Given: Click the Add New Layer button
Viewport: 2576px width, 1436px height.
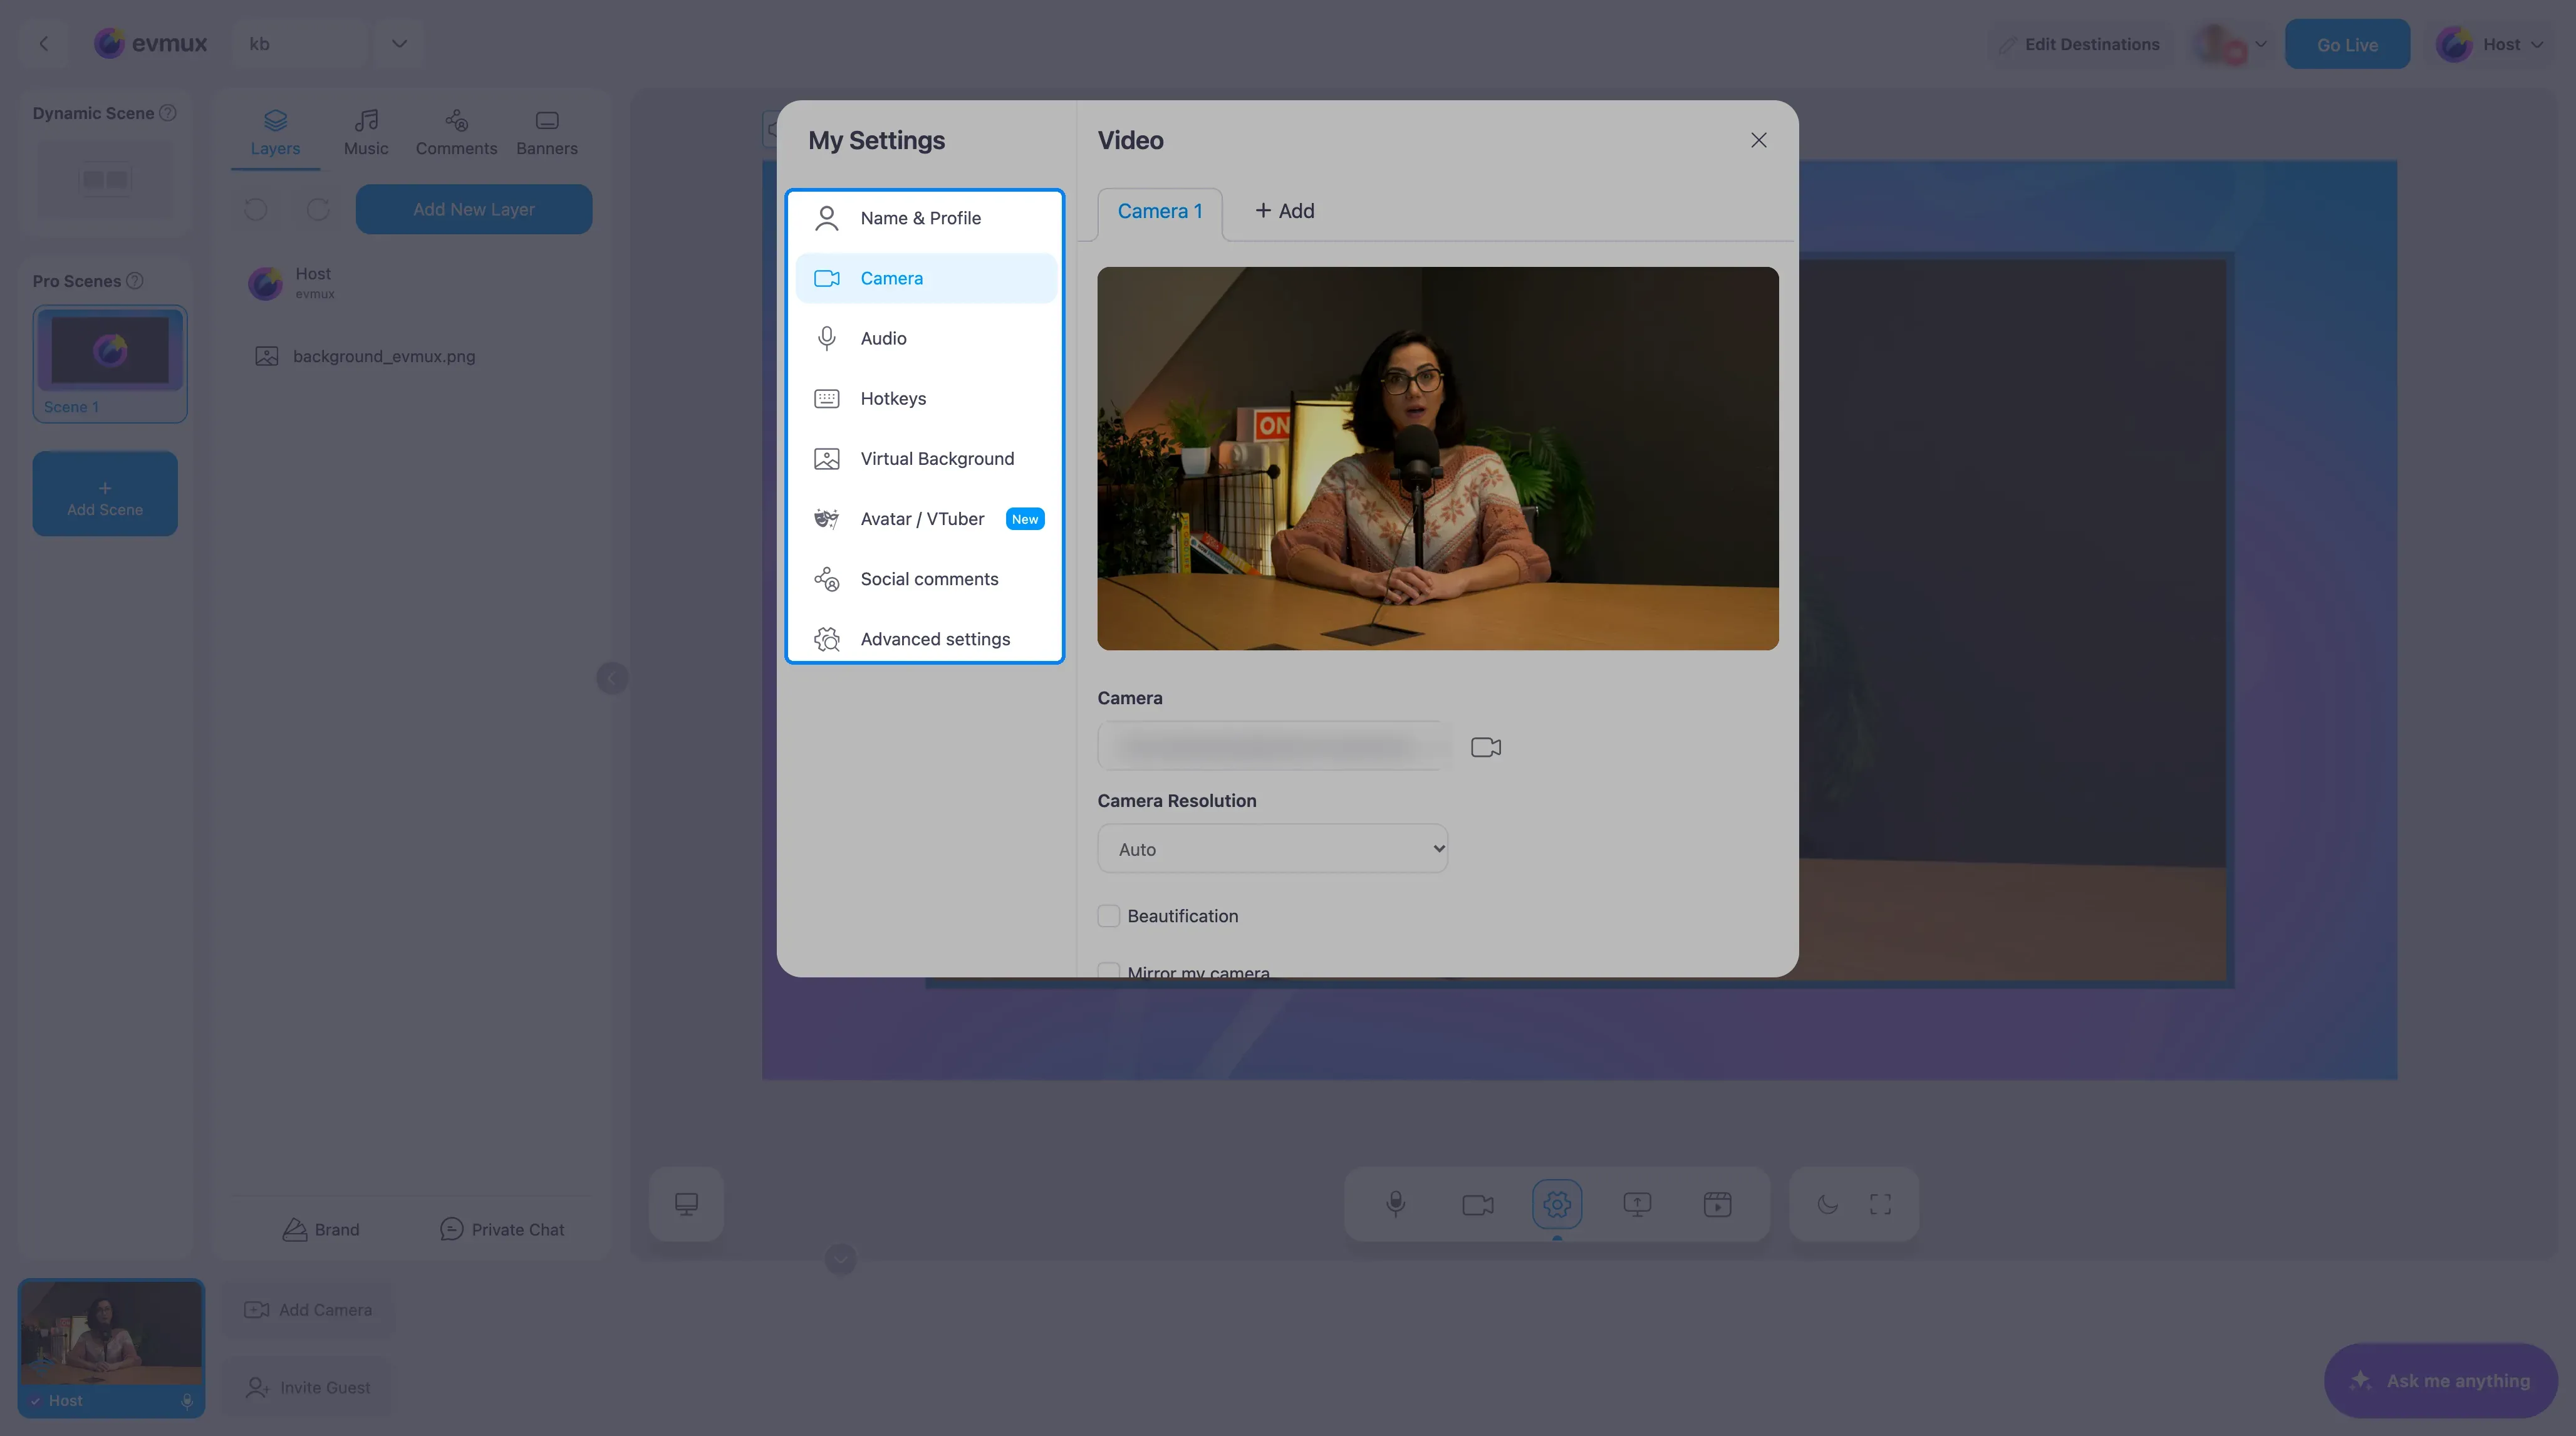Looking at the screenshot, I should [474, 209].
